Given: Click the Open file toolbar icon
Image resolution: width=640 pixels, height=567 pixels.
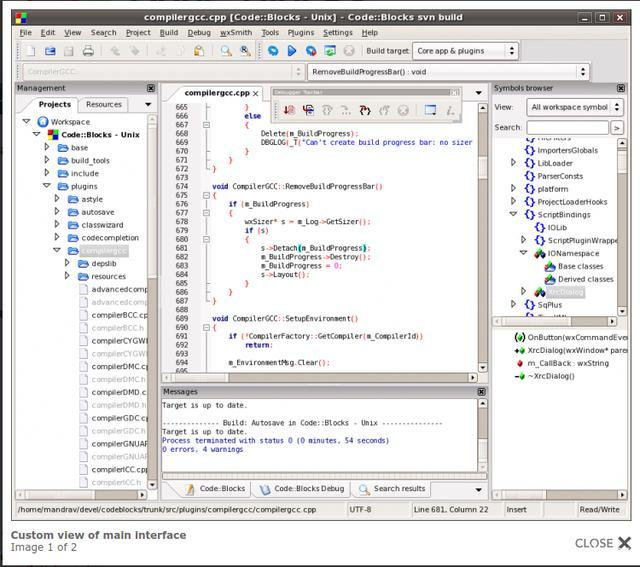Looking at the screenshot, I should pyautogui.click(x=50, y=51).
